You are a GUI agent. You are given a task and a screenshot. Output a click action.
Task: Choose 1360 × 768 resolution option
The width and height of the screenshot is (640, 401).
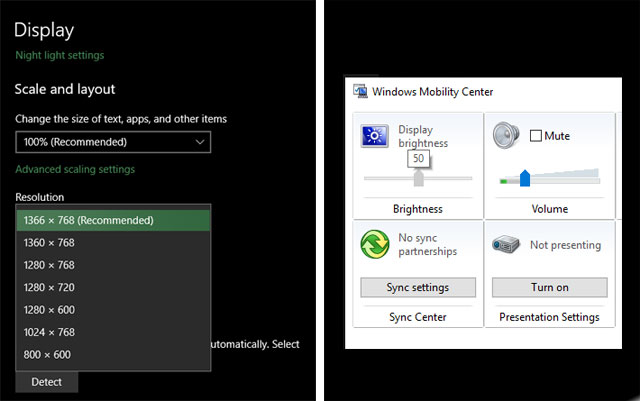point(113,242)
